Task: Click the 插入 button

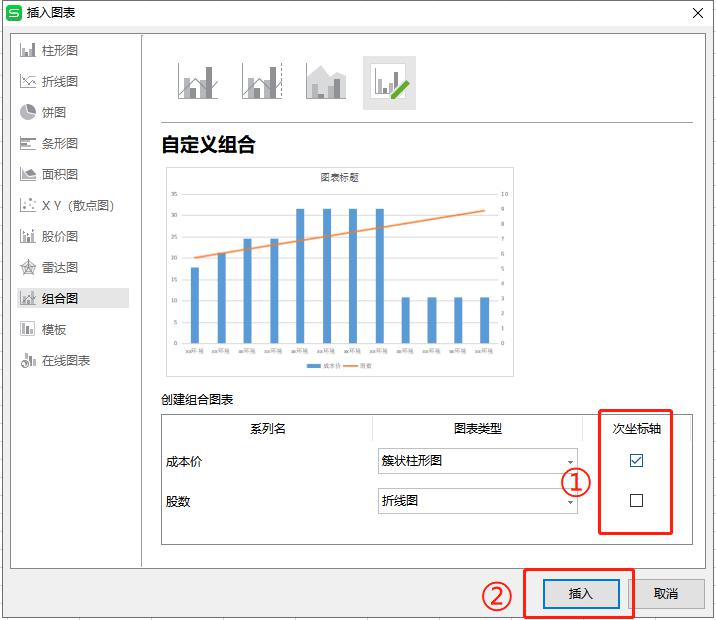Action: pyautogui.click(x=581, y=593)
